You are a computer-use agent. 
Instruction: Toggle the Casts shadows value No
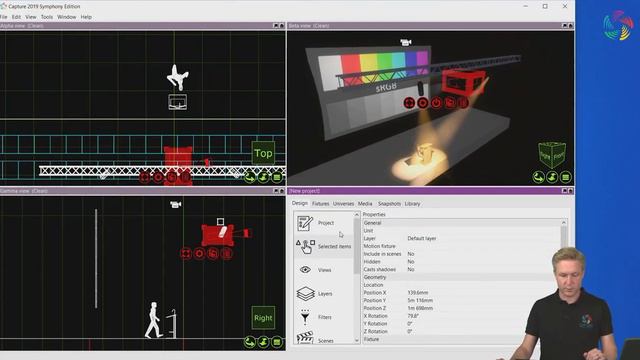click(411, 269)
